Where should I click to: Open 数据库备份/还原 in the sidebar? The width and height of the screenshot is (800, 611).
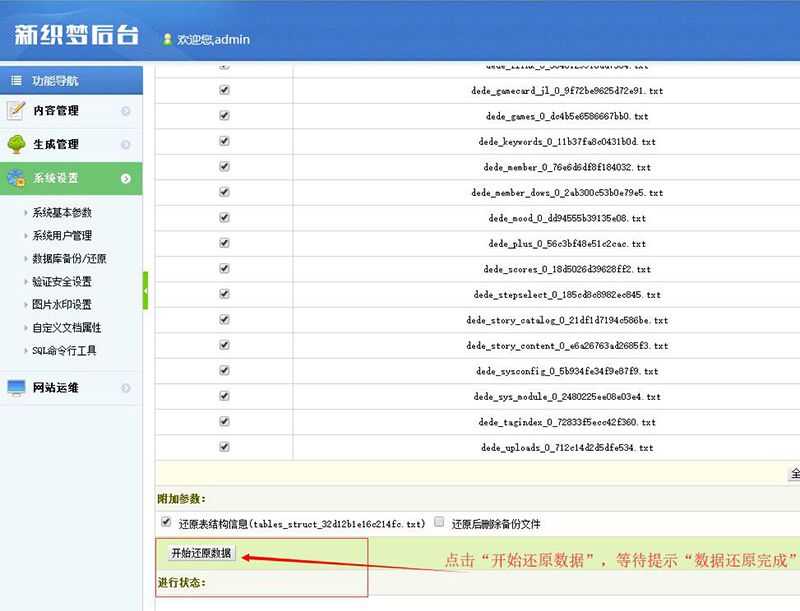click(69, 259)
